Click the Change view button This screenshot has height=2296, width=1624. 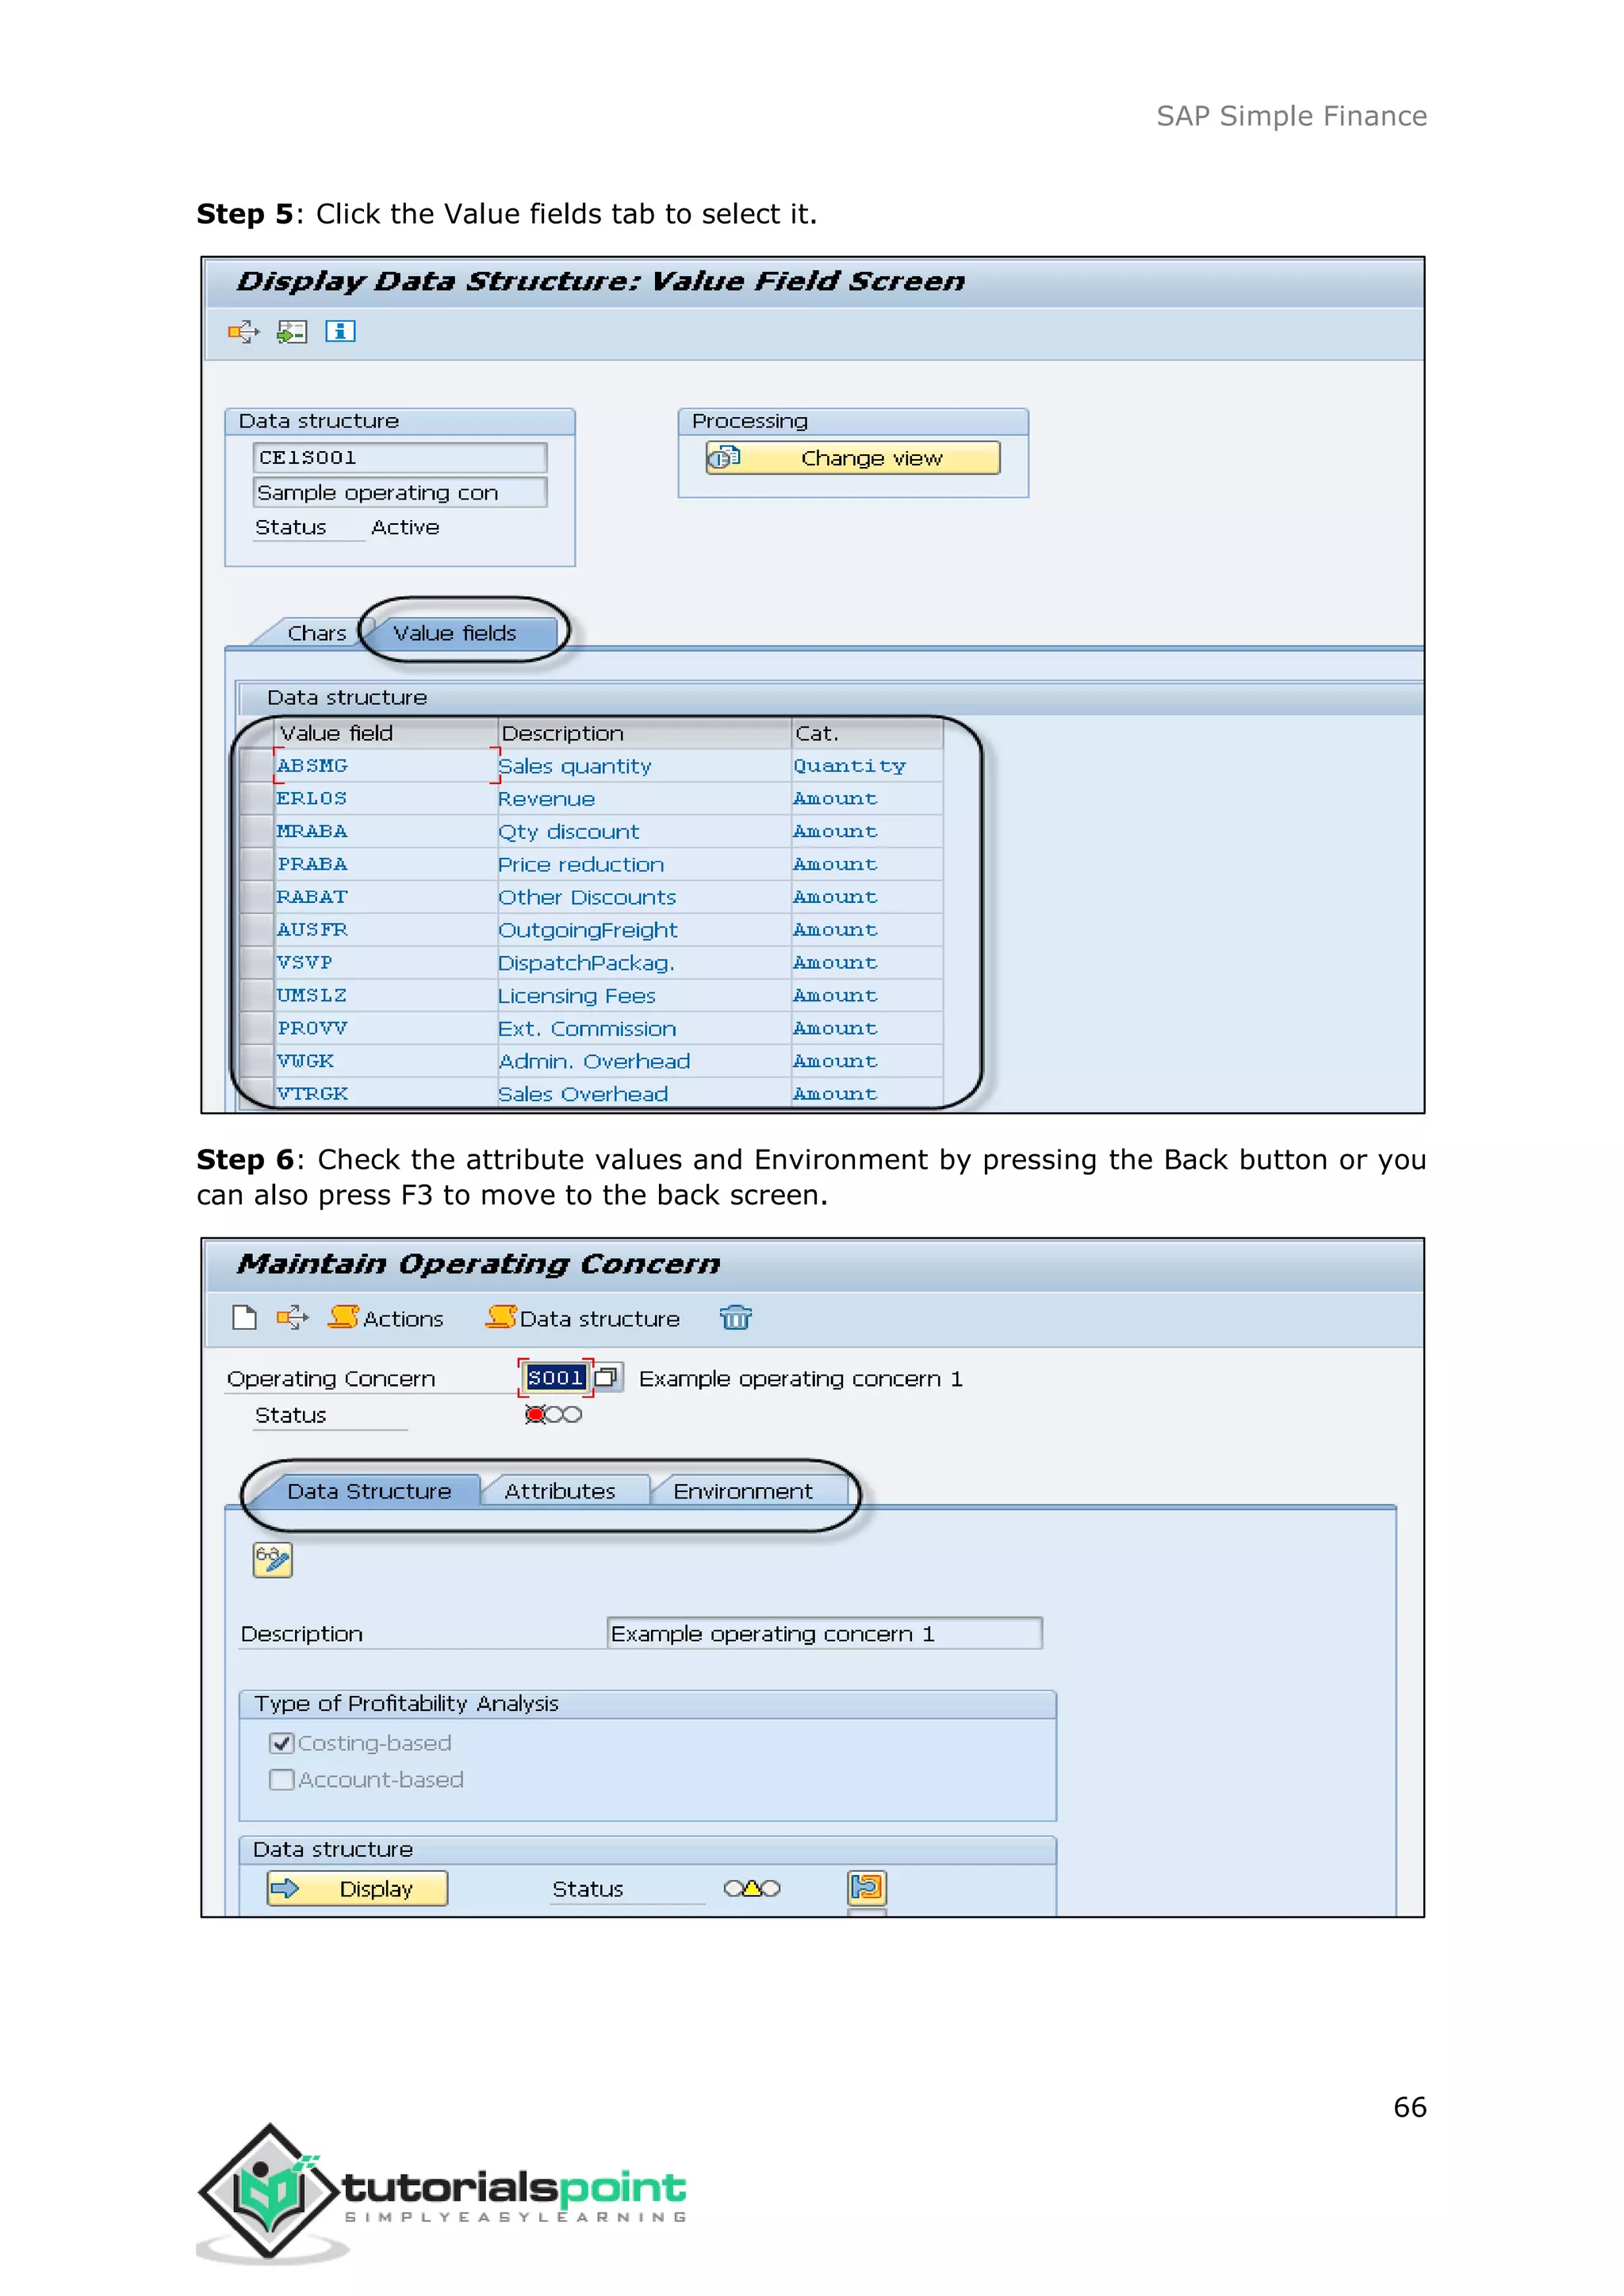click(852, 458)
